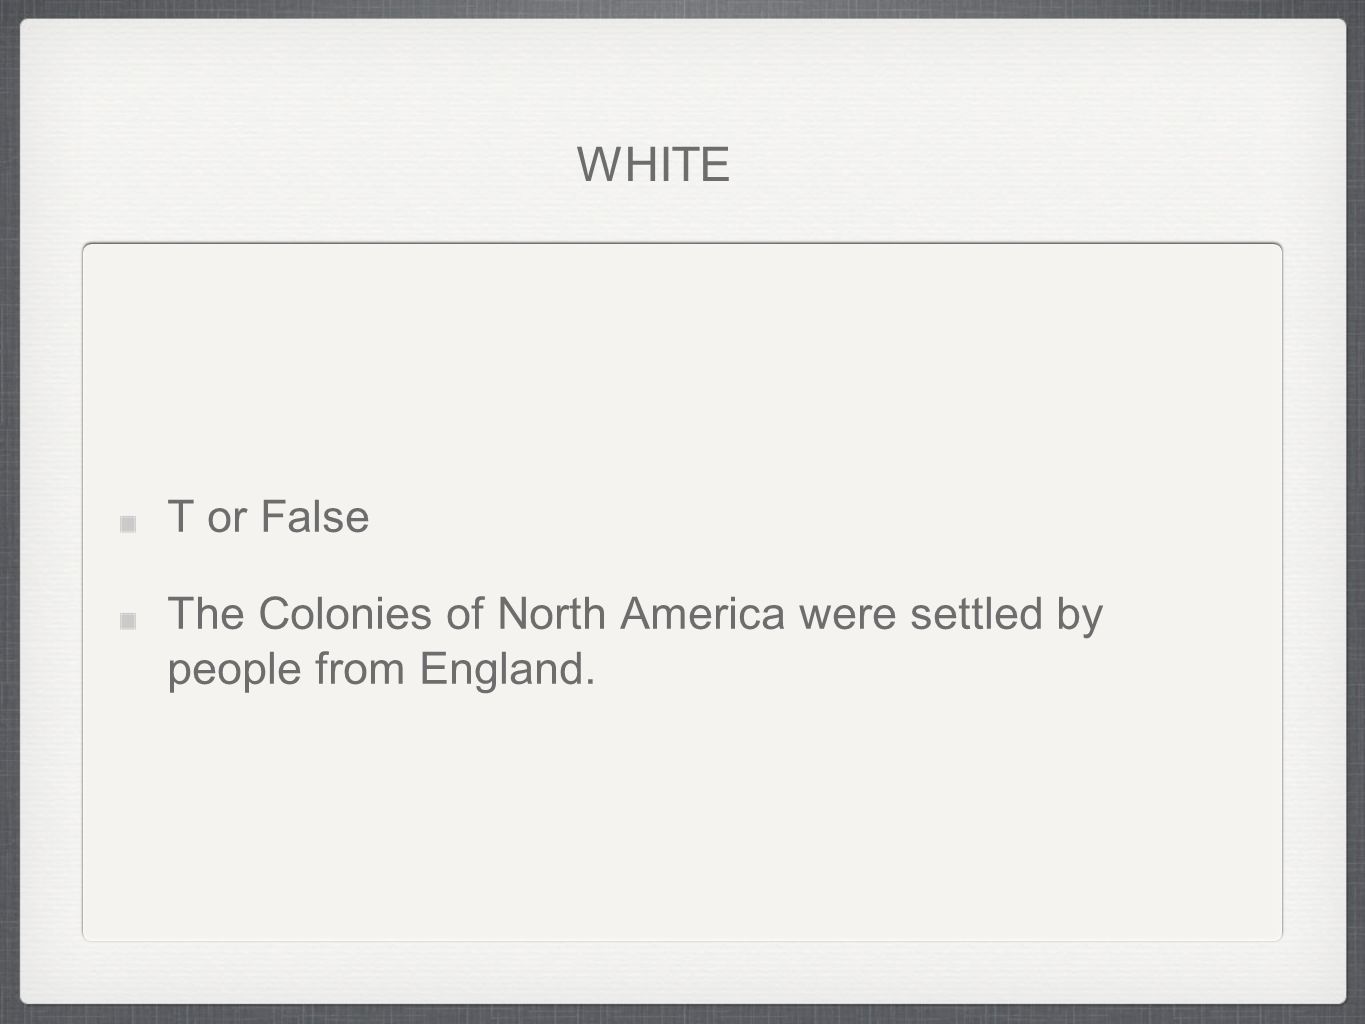Screen dimensions: 1365x1024
Task: Click the word England. on the last line
Action: tap(508, 669)
